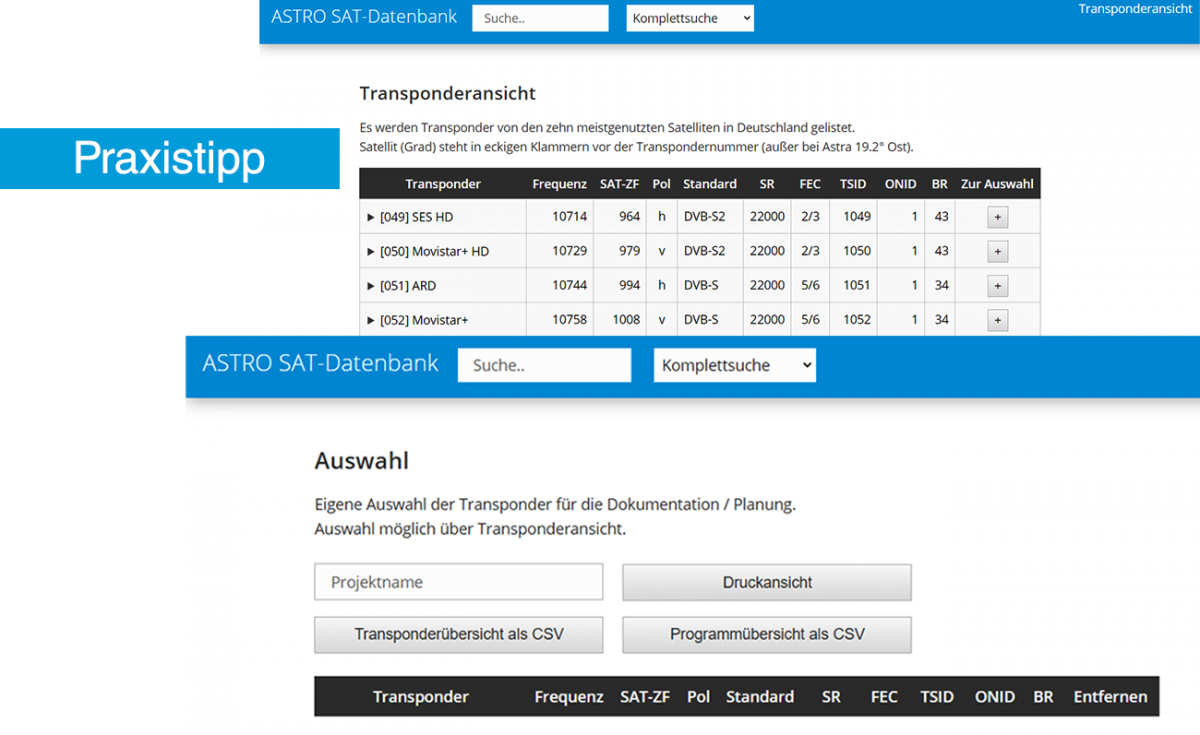The image size is (1200, 735).
Task: Click frequency value 10758
Action: (570, 320)
